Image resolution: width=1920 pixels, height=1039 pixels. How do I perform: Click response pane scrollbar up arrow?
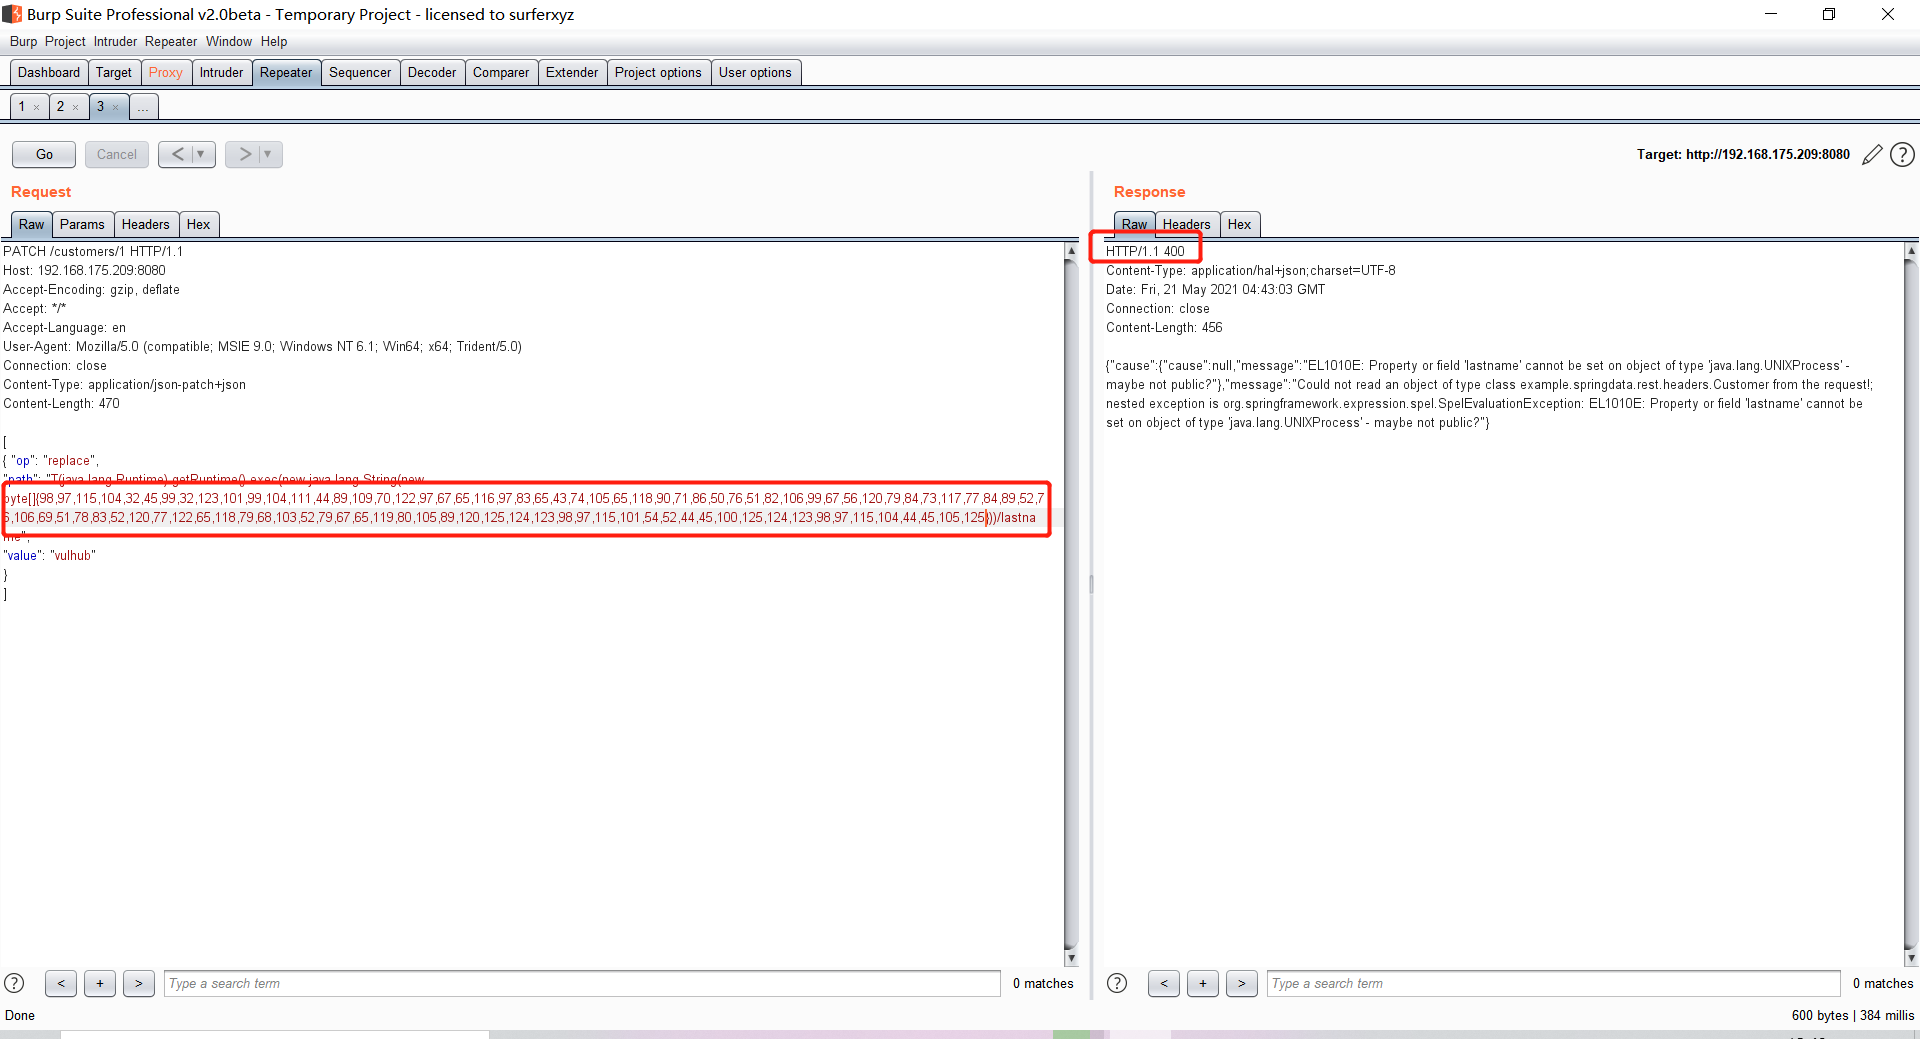tap(1911, 251)
